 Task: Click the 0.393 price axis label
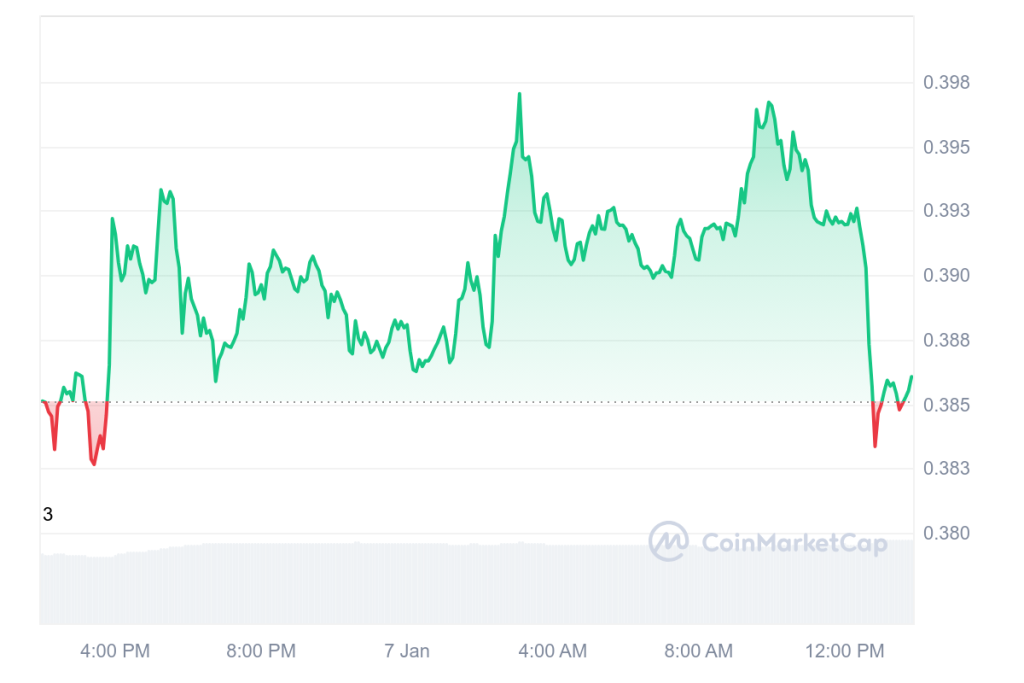click(x=946, y=210)
